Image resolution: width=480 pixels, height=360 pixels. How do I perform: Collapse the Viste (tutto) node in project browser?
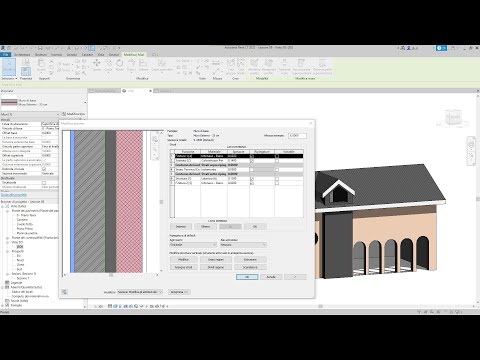[x=3, y=206]
